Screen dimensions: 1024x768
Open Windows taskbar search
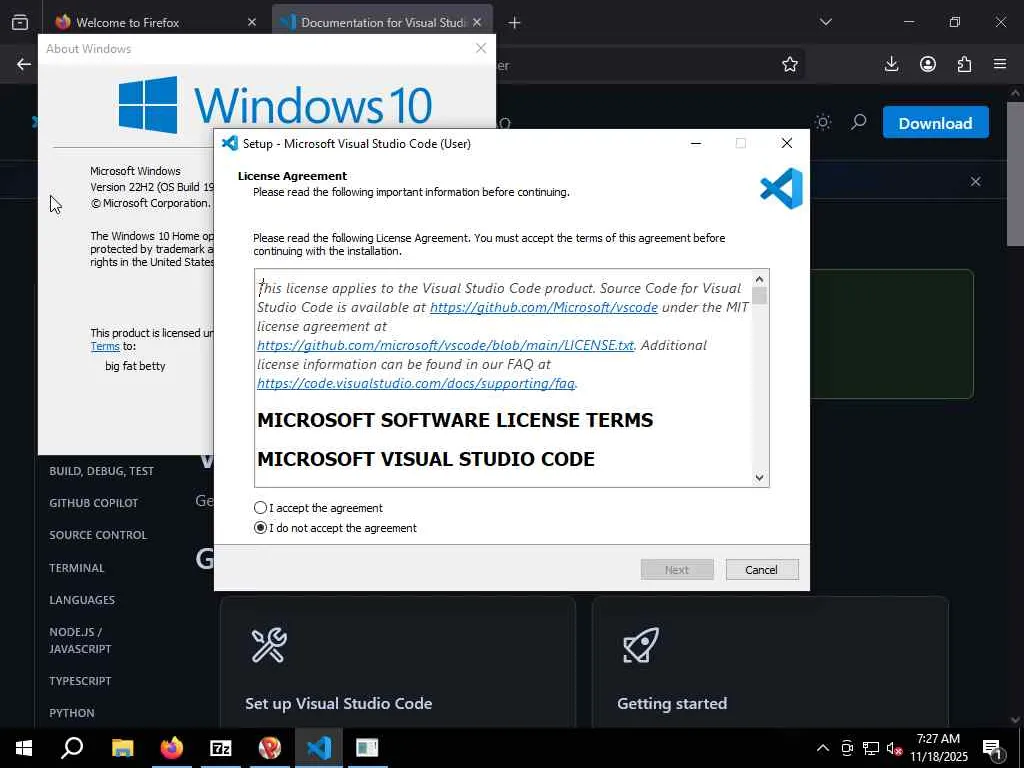(x=72, y=748)
